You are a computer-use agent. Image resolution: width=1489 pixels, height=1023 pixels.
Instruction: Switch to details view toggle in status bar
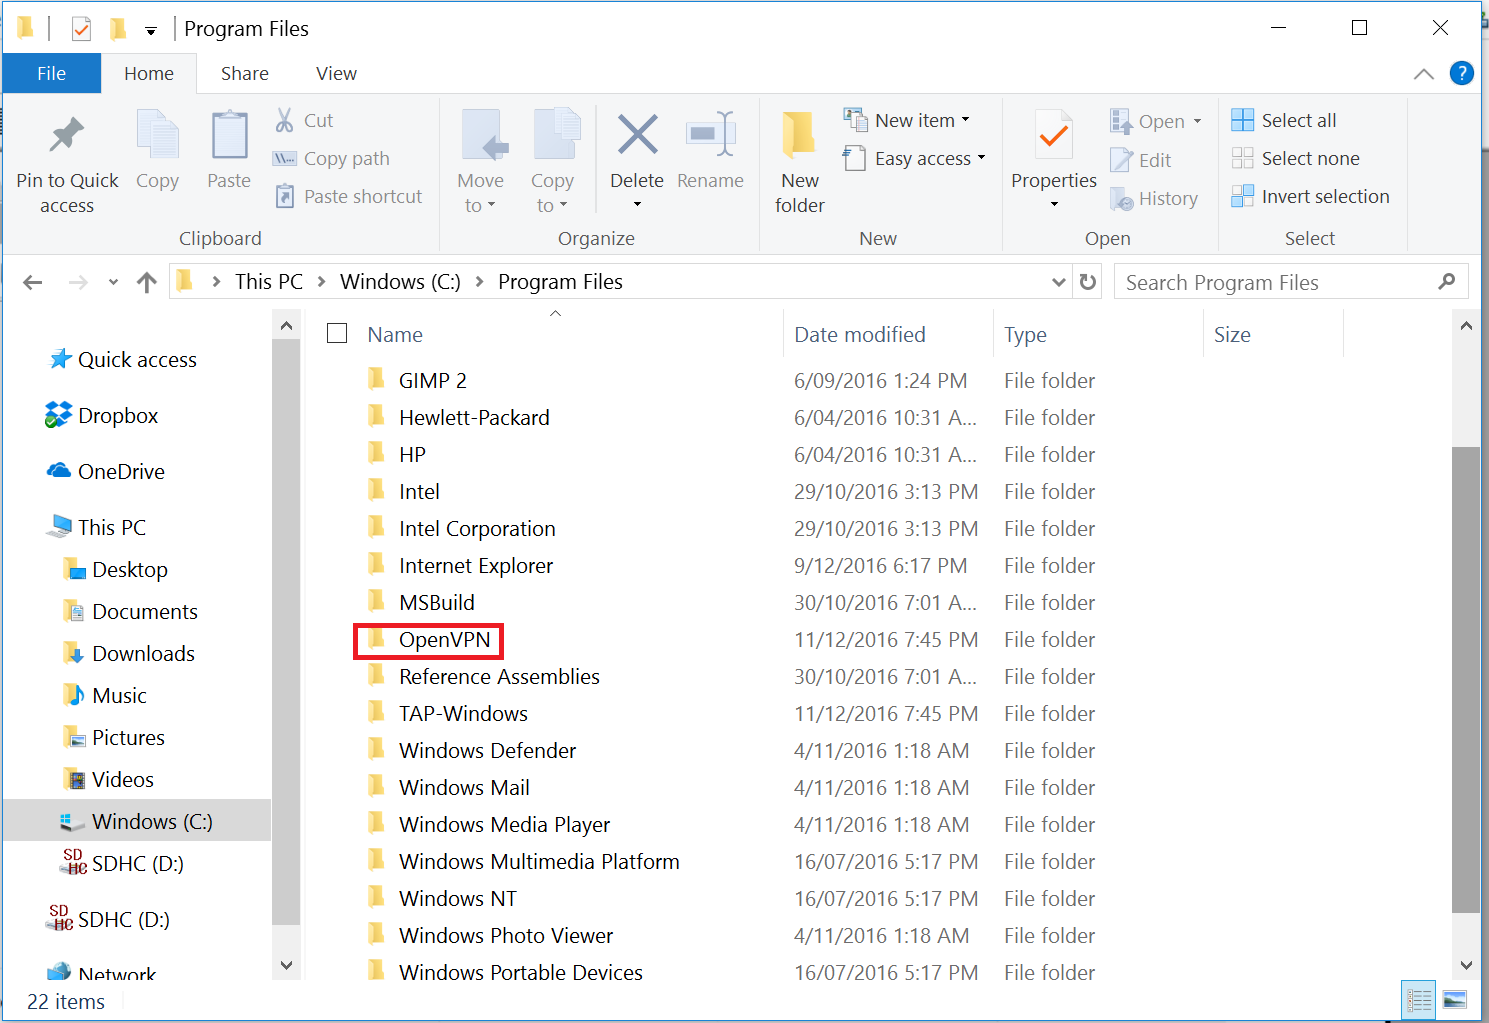point(1418,999)
